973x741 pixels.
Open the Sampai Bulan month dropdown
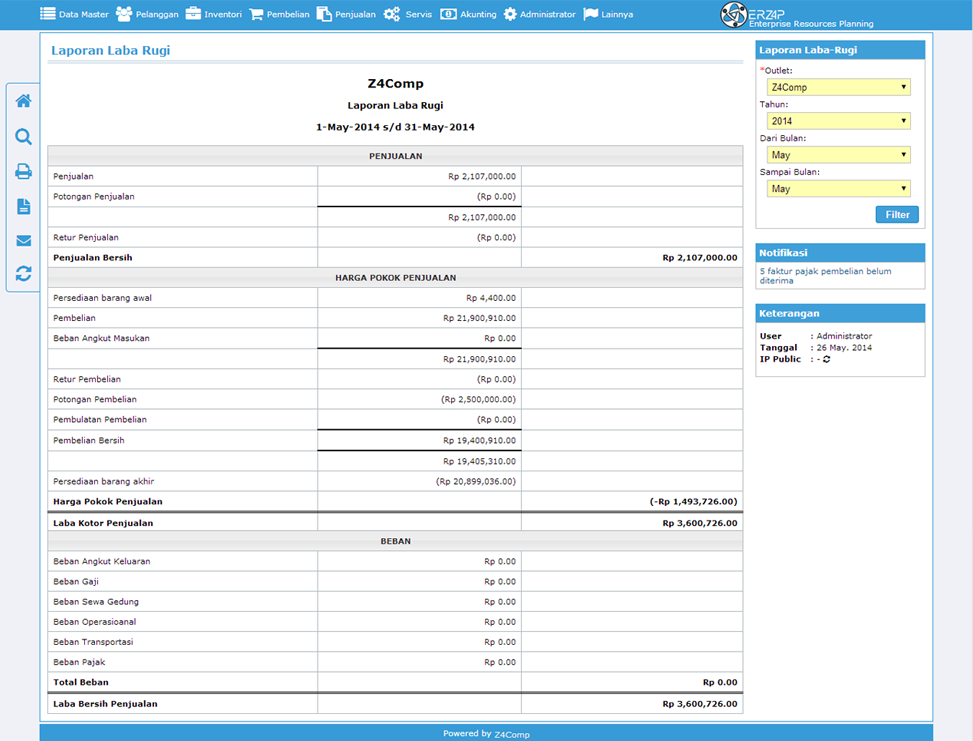tap(838, 189)
